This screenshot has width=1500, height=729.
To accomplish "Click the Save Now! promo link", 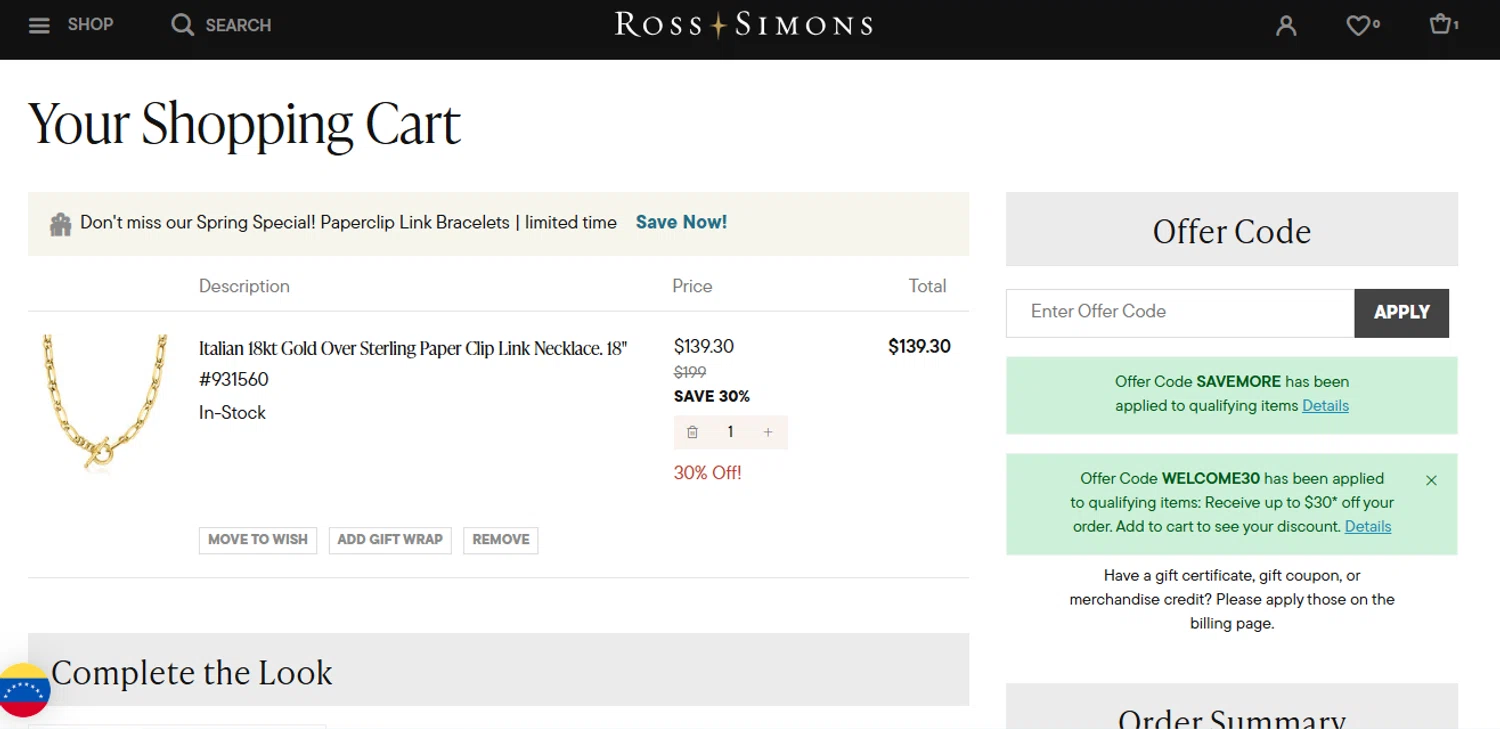I will click(681, 222).
